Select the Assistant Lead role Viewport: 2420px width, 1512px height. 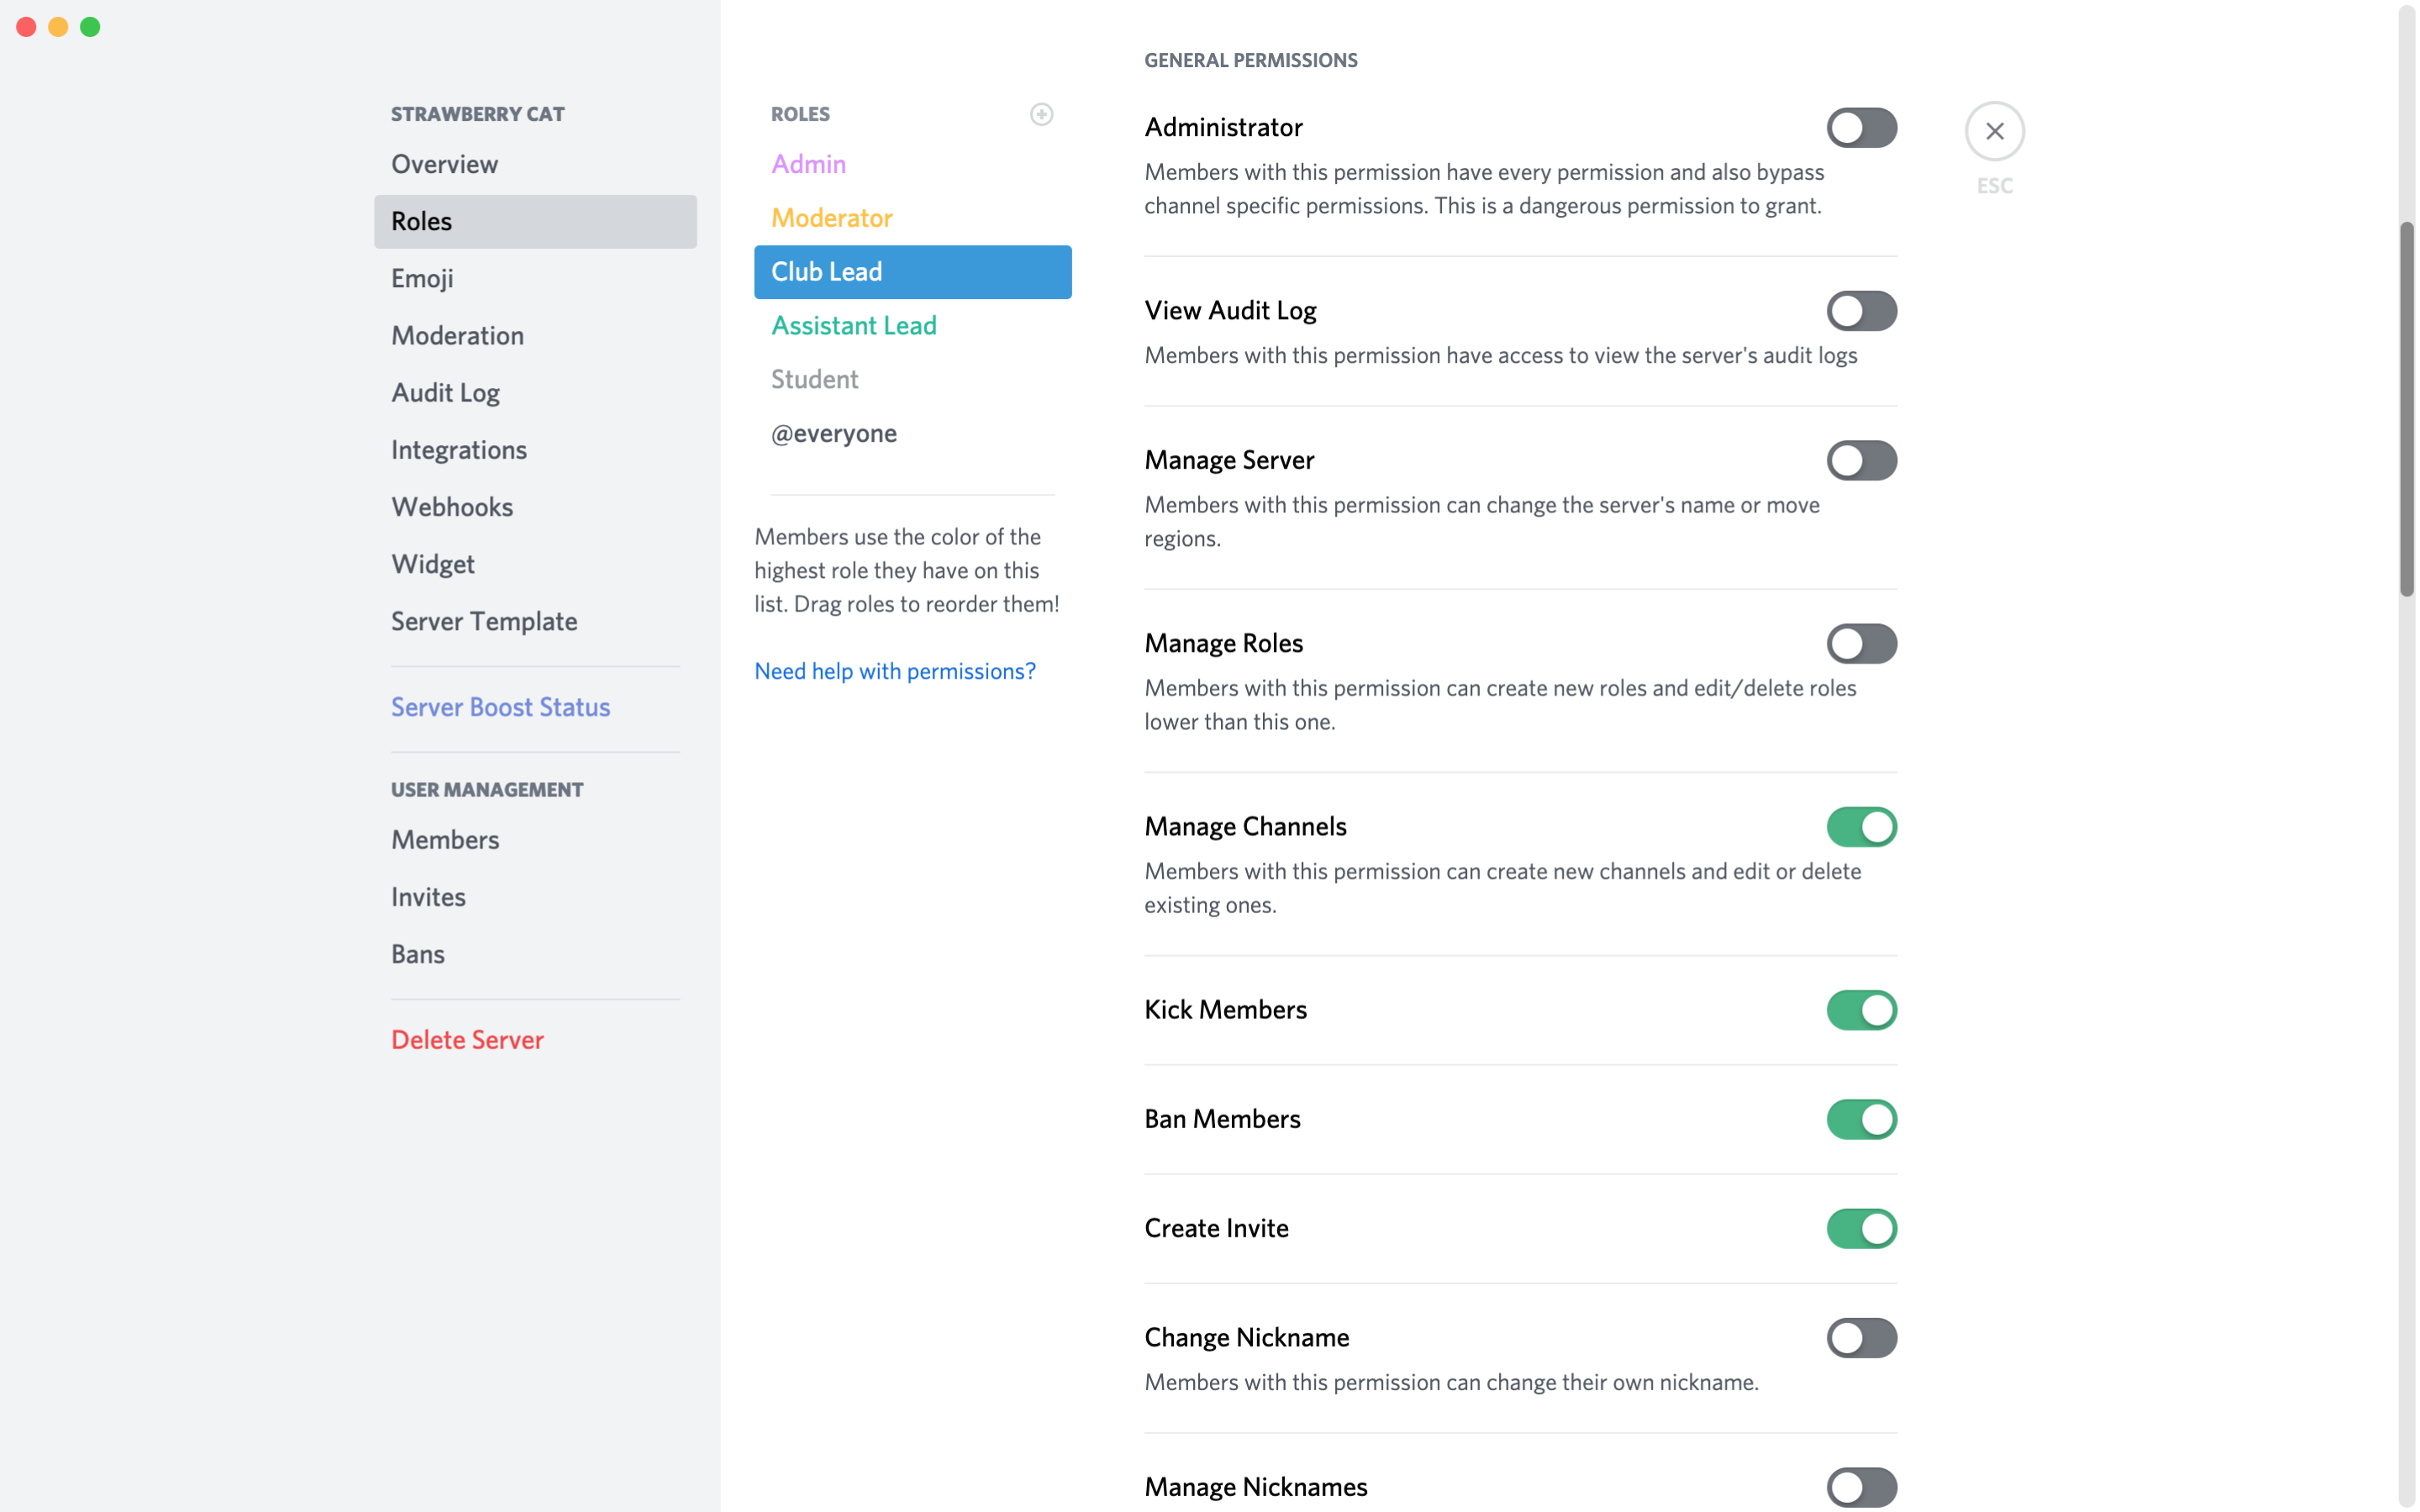pos(854,326)
